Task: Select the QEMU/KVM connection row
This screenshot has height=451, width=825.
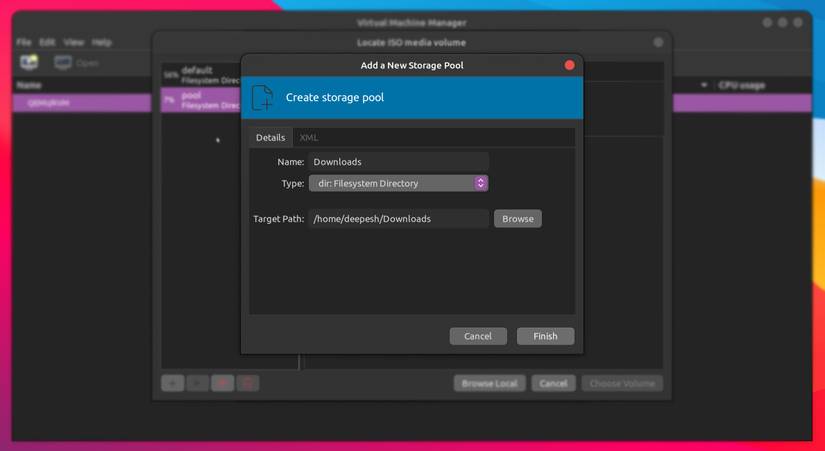Action: (82, 103)
